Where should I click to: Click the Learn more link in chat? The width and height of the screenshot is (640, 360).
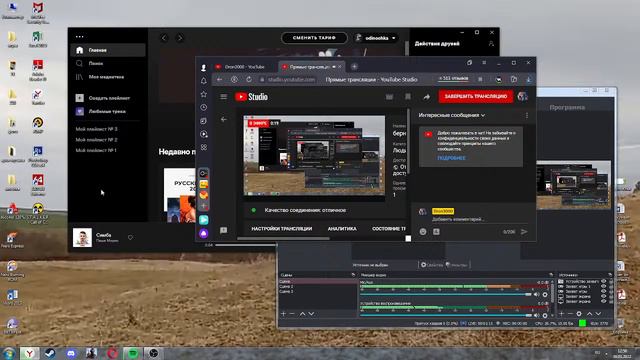pyautogui.click(x=451, y=158)
